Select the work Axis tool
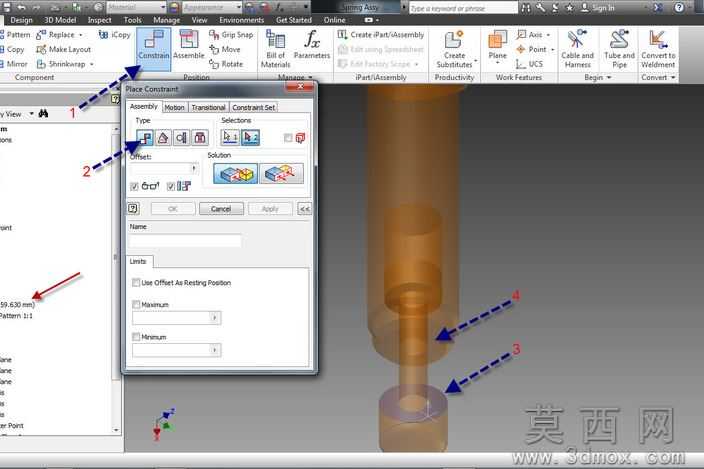 pos(533,35)
